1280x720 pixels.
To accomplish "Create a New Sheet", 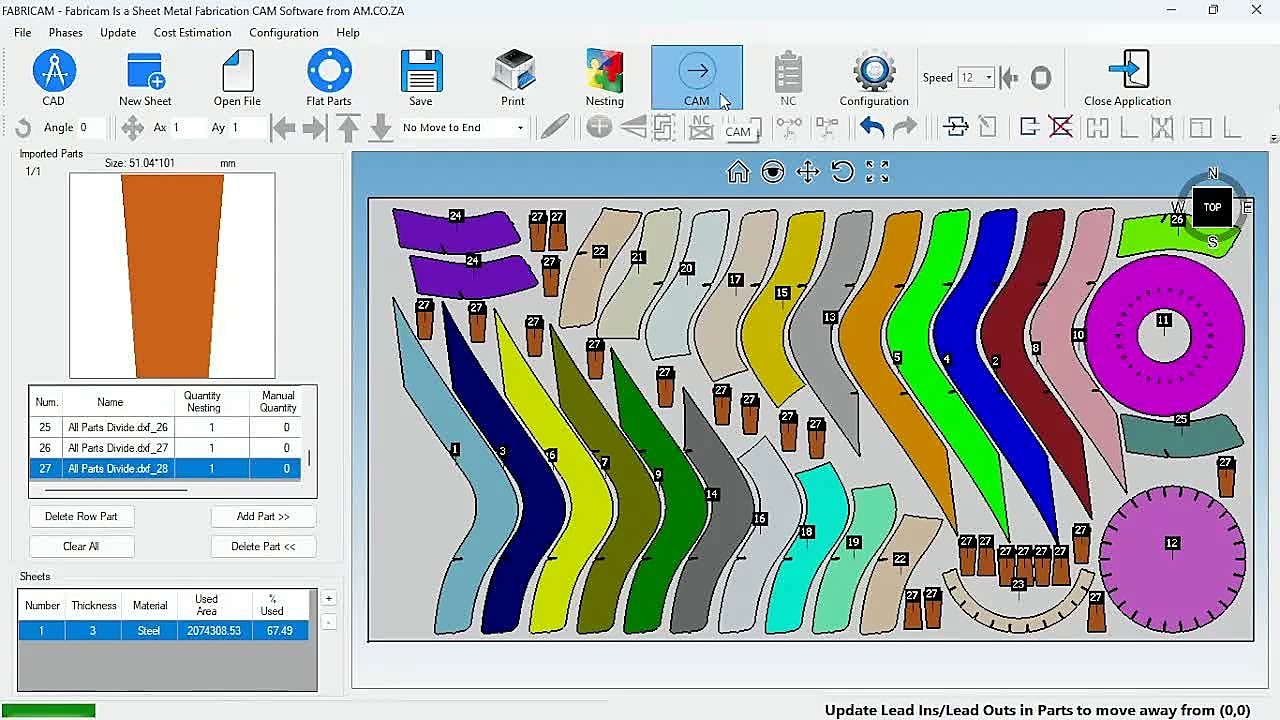I will (145, 78).
